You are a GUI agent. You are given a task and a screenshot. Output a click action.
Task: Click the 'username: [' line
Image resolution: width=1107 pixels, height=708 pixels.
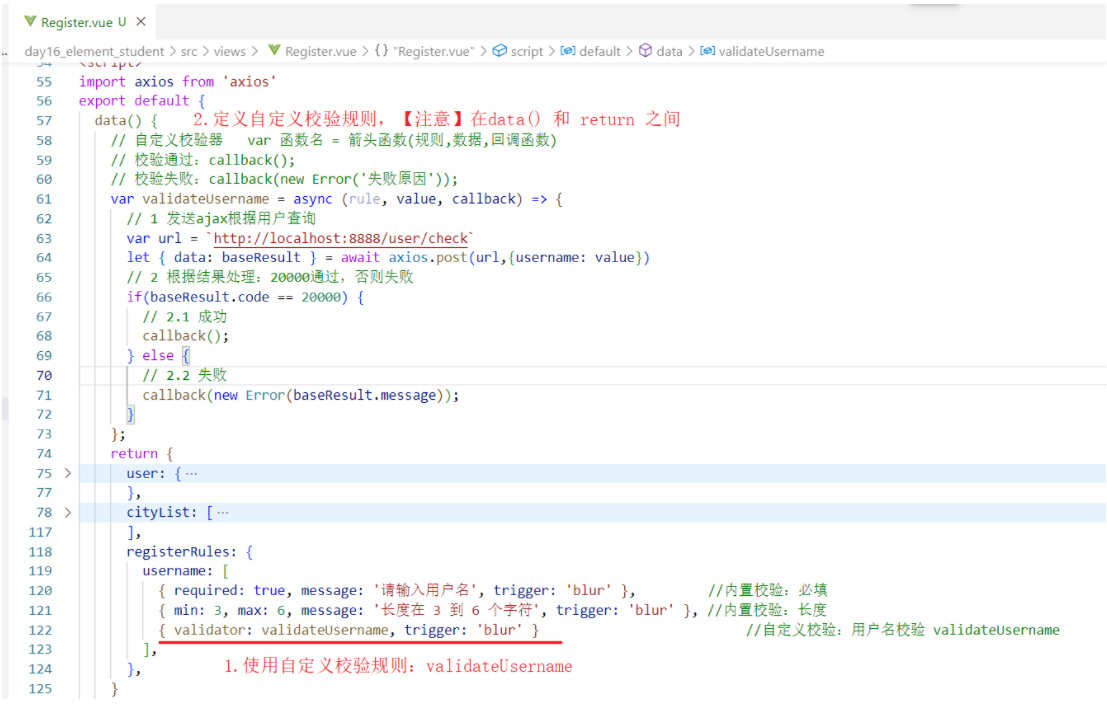(x=186, y=571)
